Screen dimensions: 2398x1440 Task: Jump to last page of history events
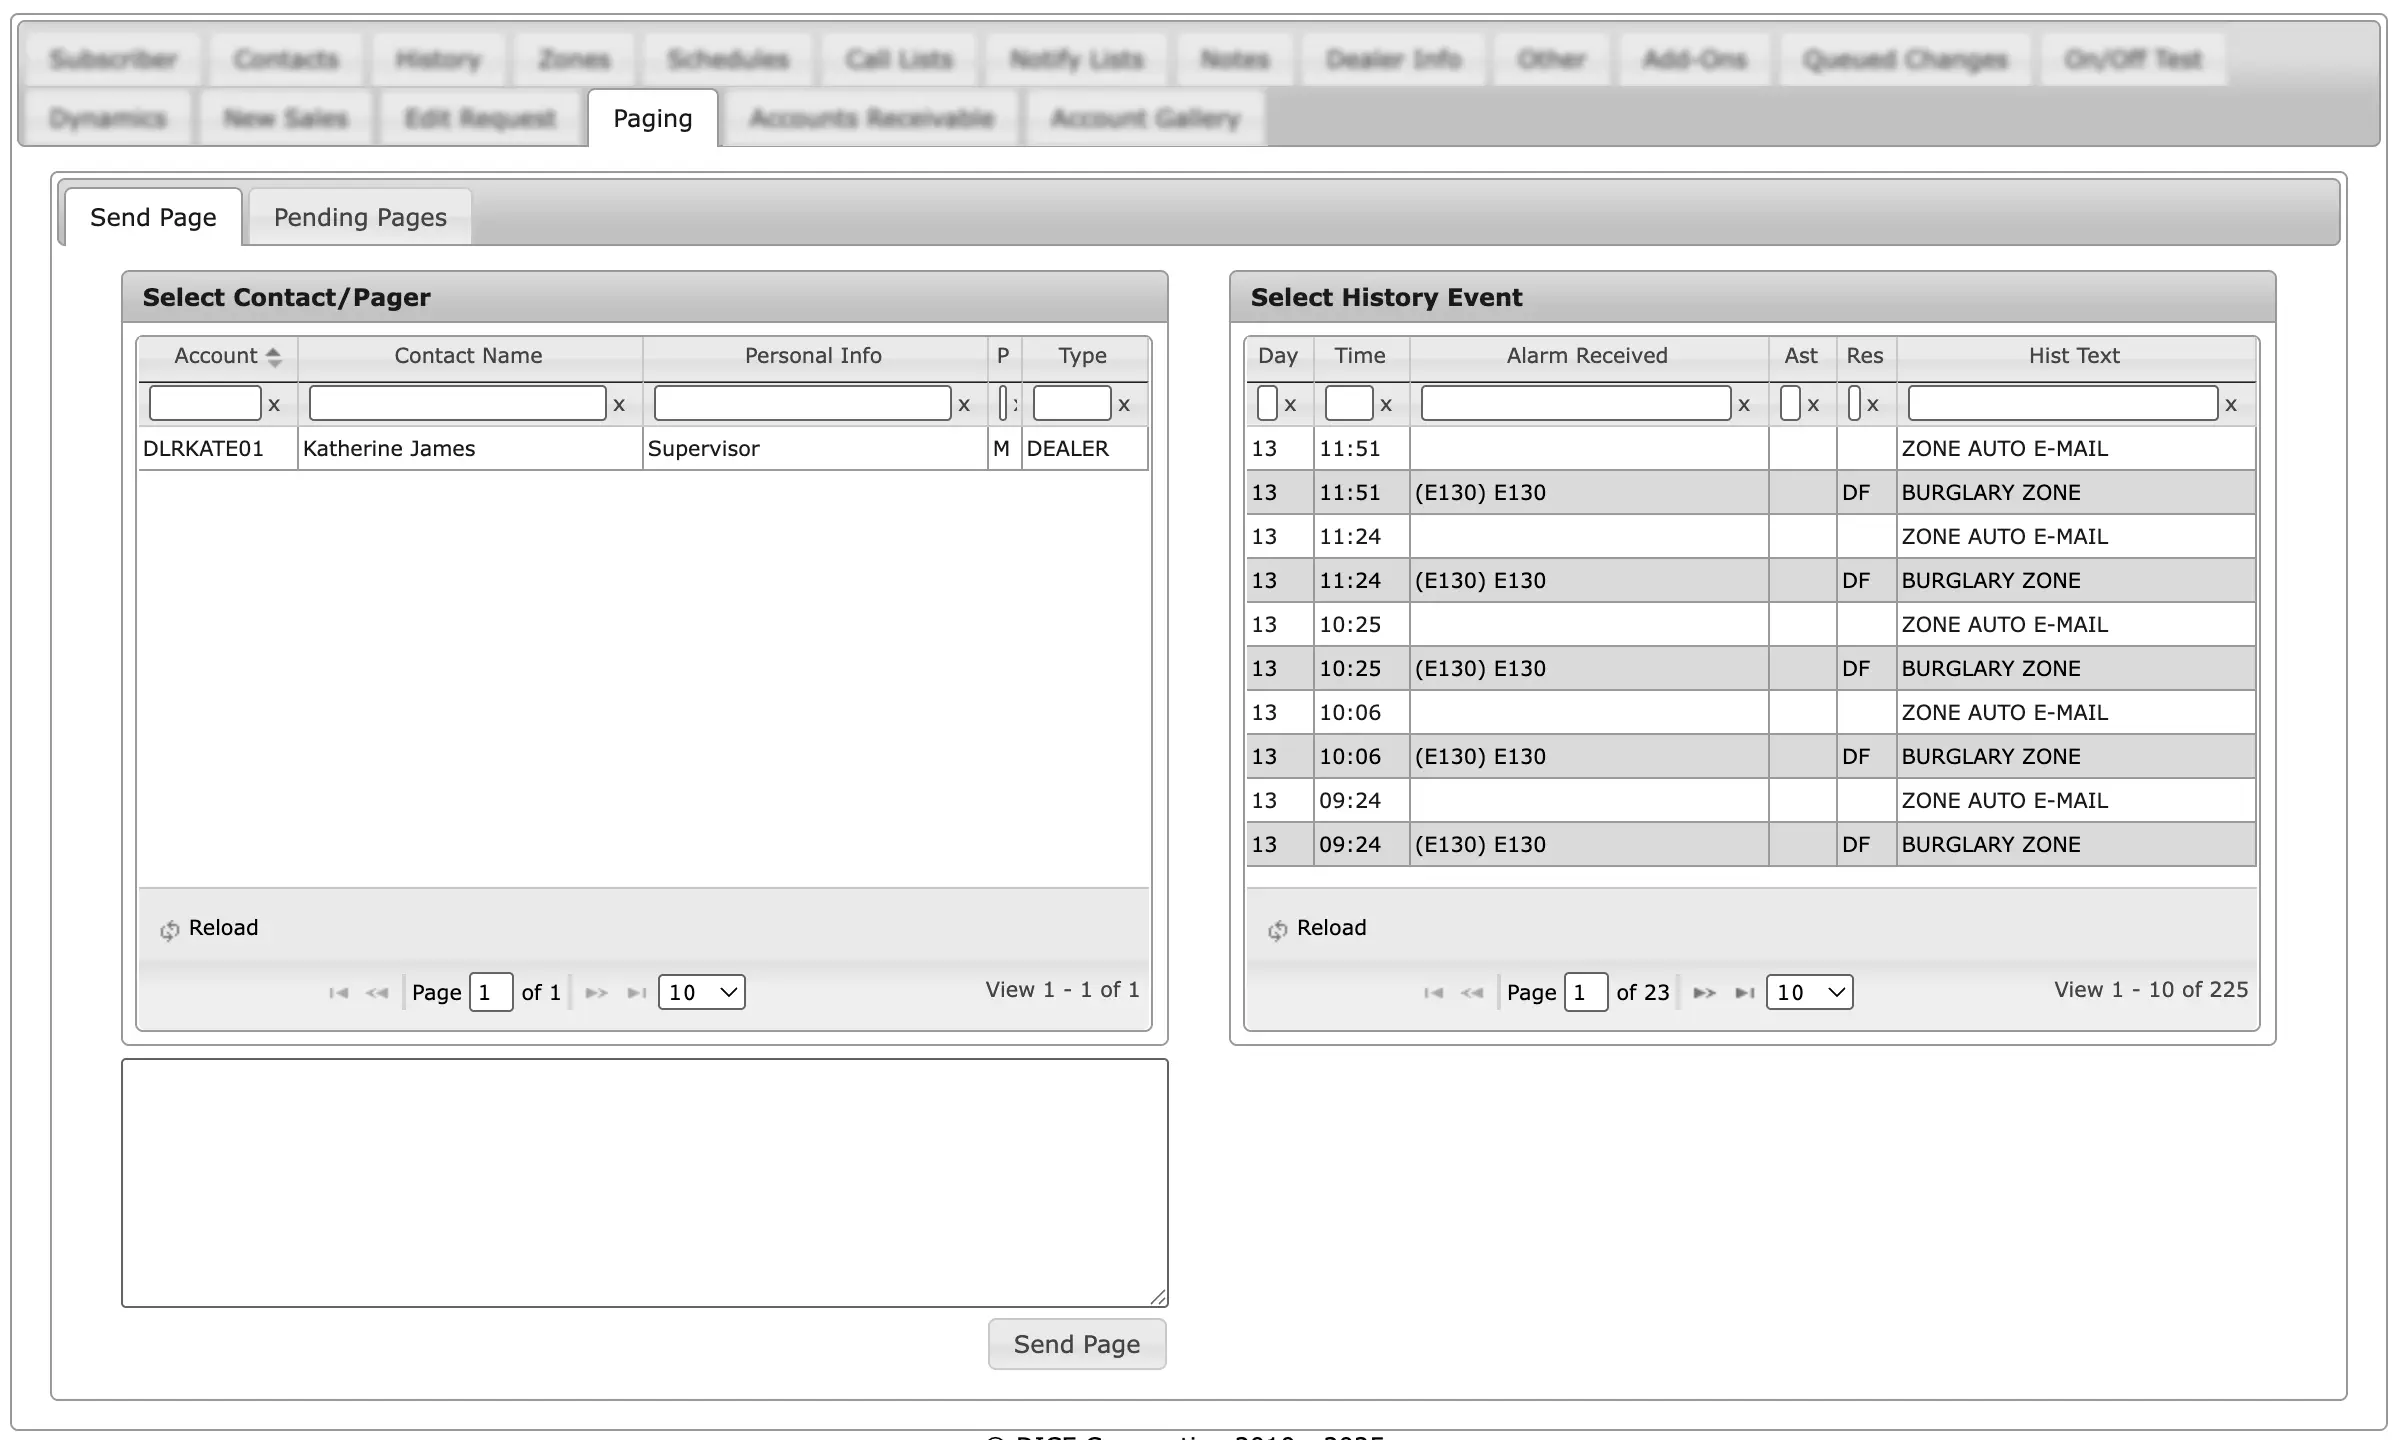[x=1744, y=993]
